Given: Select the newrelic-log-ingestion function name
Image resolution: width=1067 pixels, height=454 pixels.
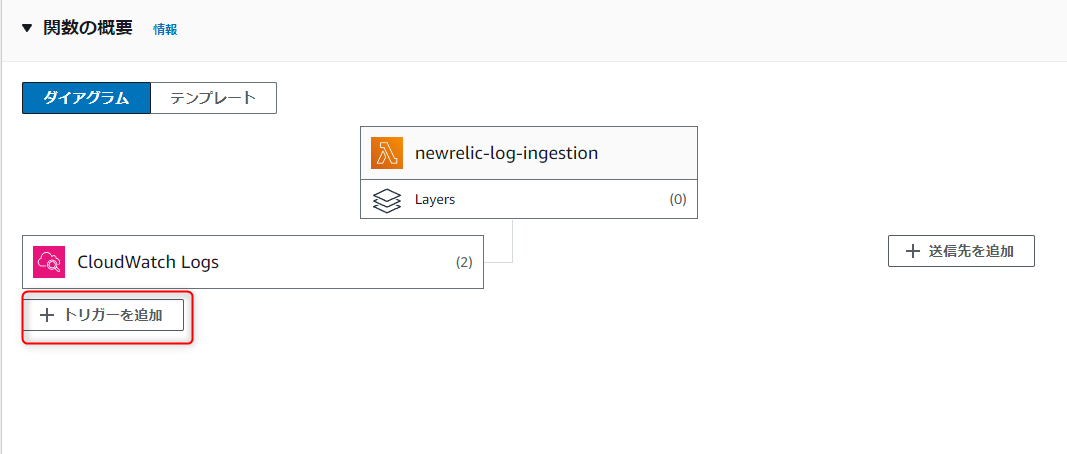Looking at the screenshot, I should coord(506,153).
